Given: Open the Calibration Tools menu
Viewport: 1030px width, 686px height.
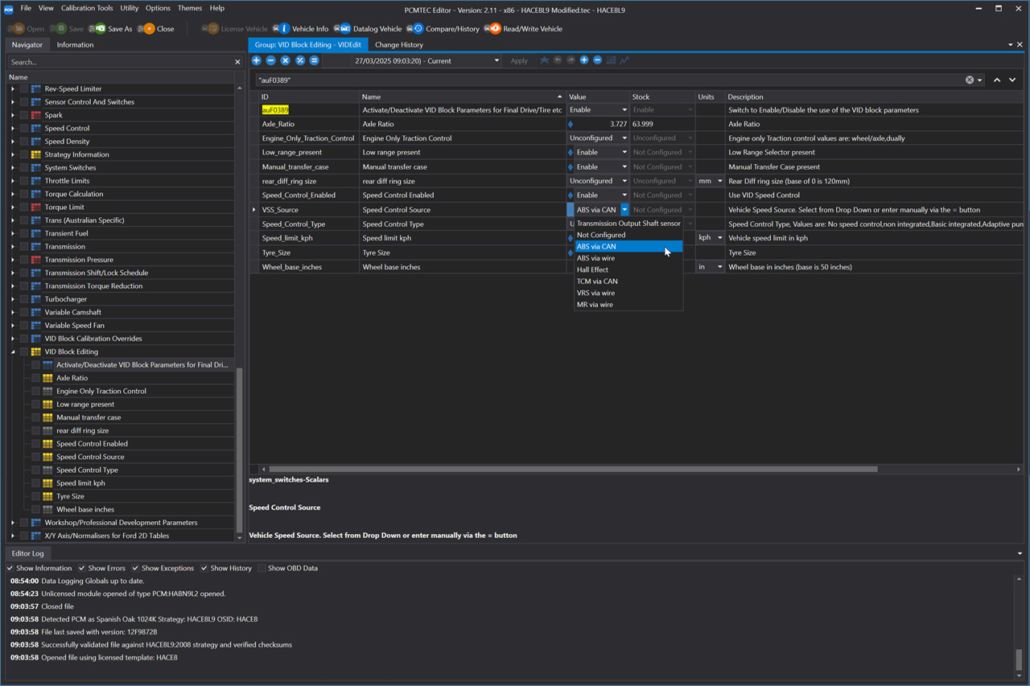Looking at the screenshot, I should pyautogui.click(x=86, y=8).
